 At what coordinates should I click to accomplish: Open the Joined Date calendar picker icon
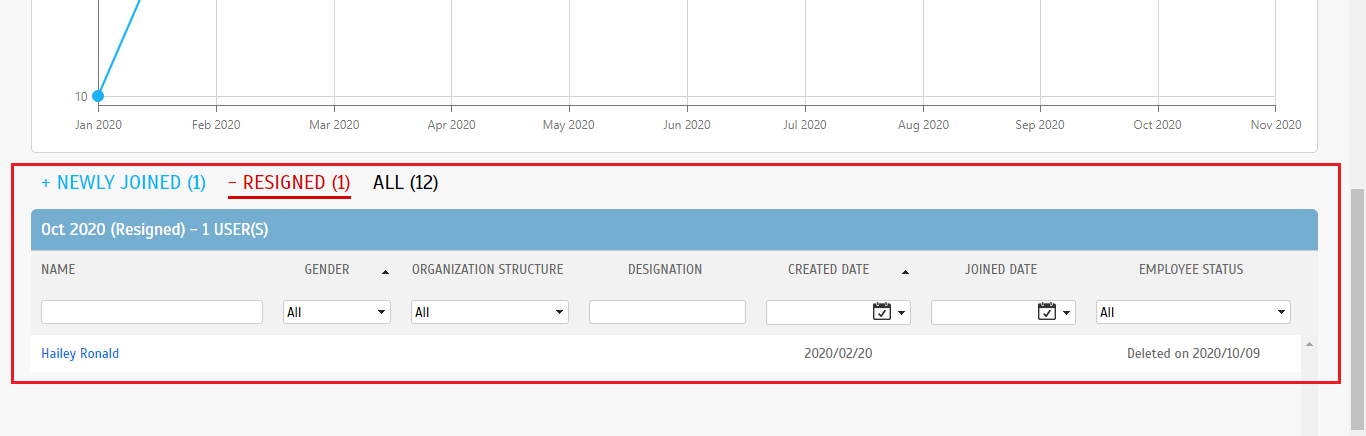(1046, 312)
